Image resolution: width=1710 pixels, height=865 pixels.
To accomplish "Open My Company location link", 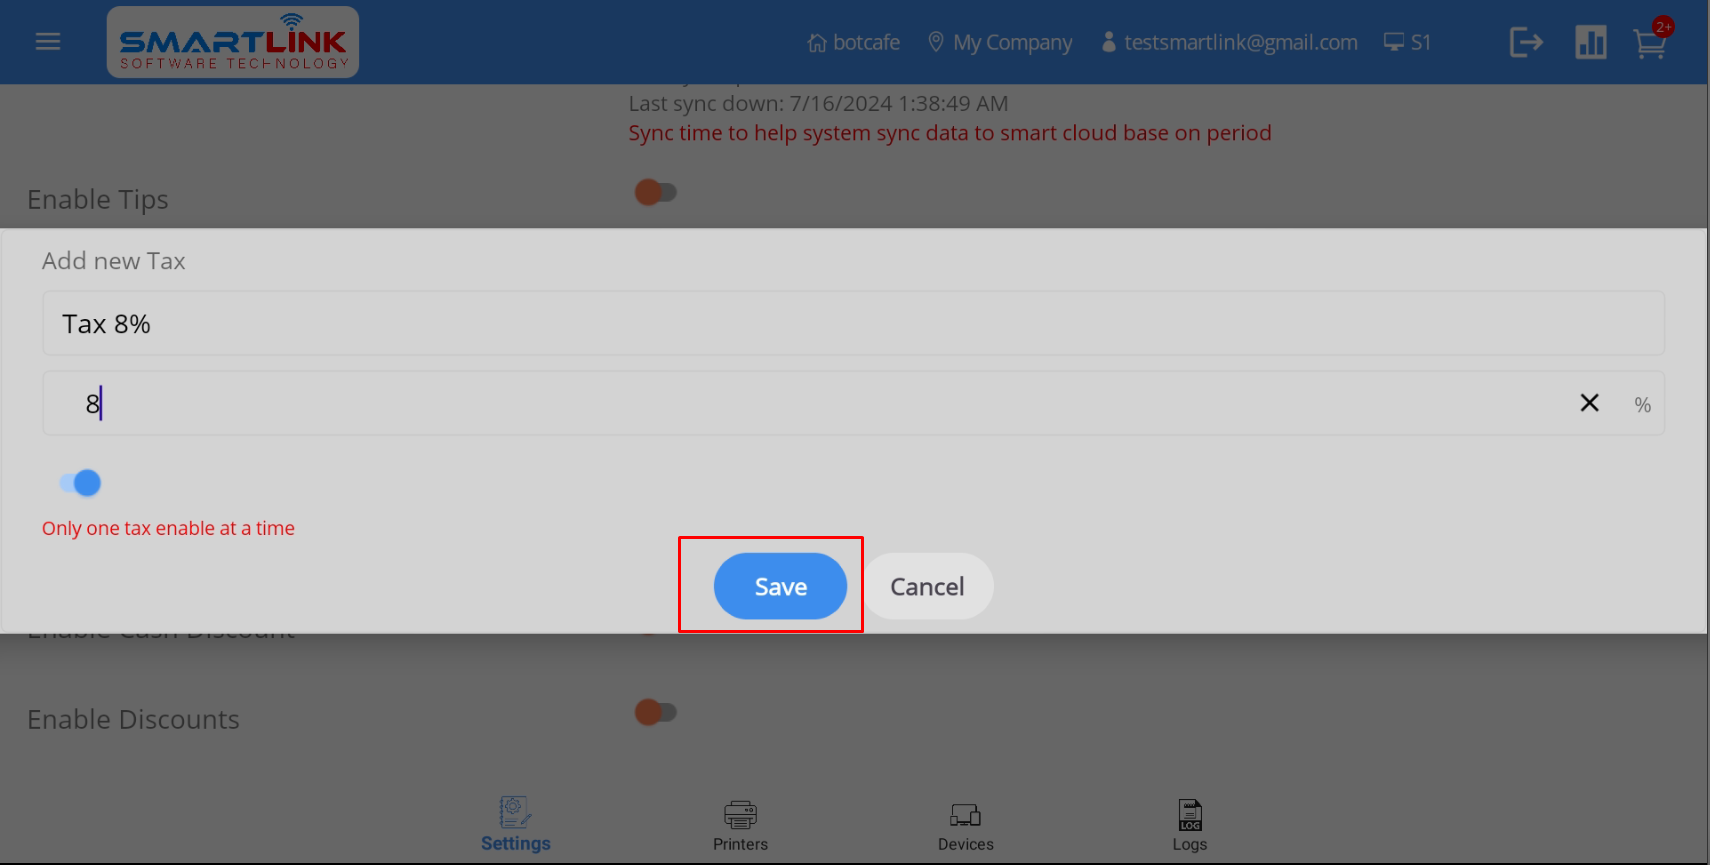I will (1000, 42).
